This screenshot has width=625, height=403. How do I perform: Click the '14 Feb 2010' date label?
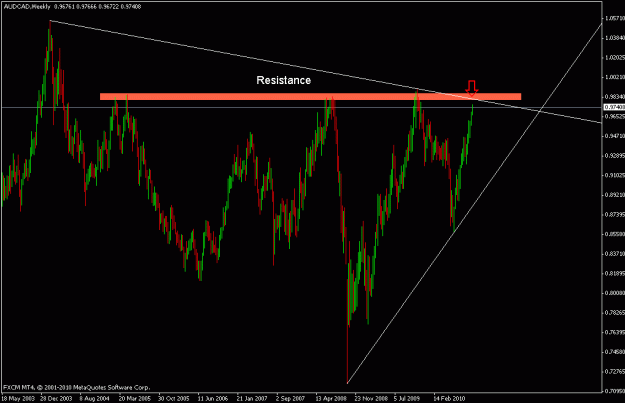point(449,399)
